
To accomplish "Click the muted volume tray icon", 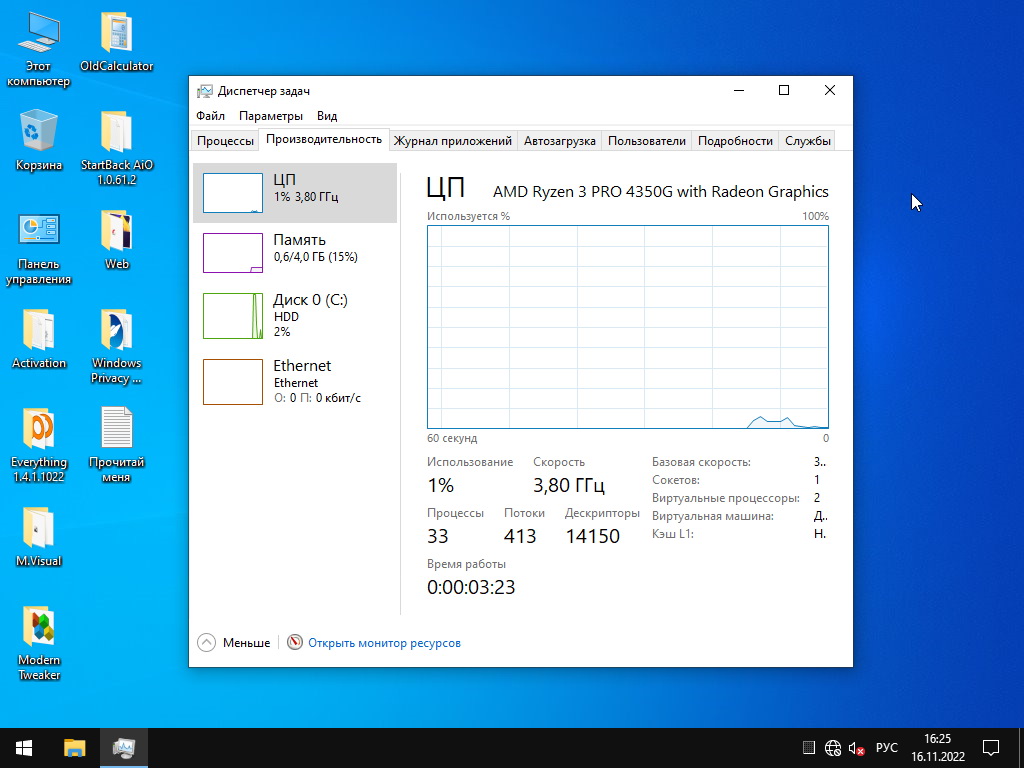I will (856, 748).
